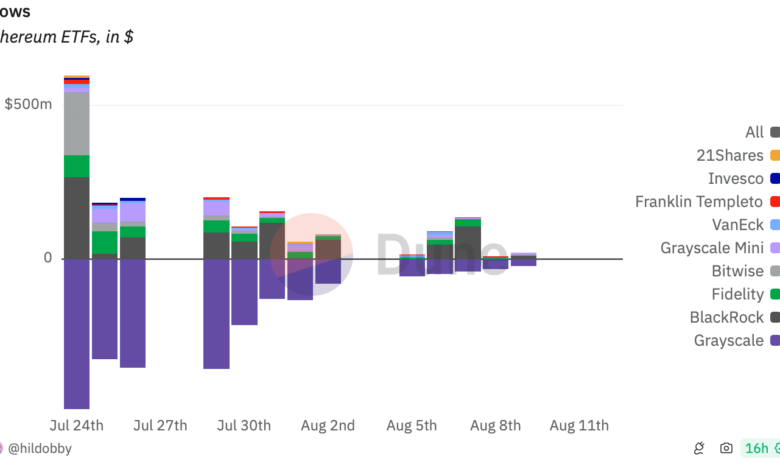
Task: Click the Aug 2nd x-axis label
Action: 328,425
